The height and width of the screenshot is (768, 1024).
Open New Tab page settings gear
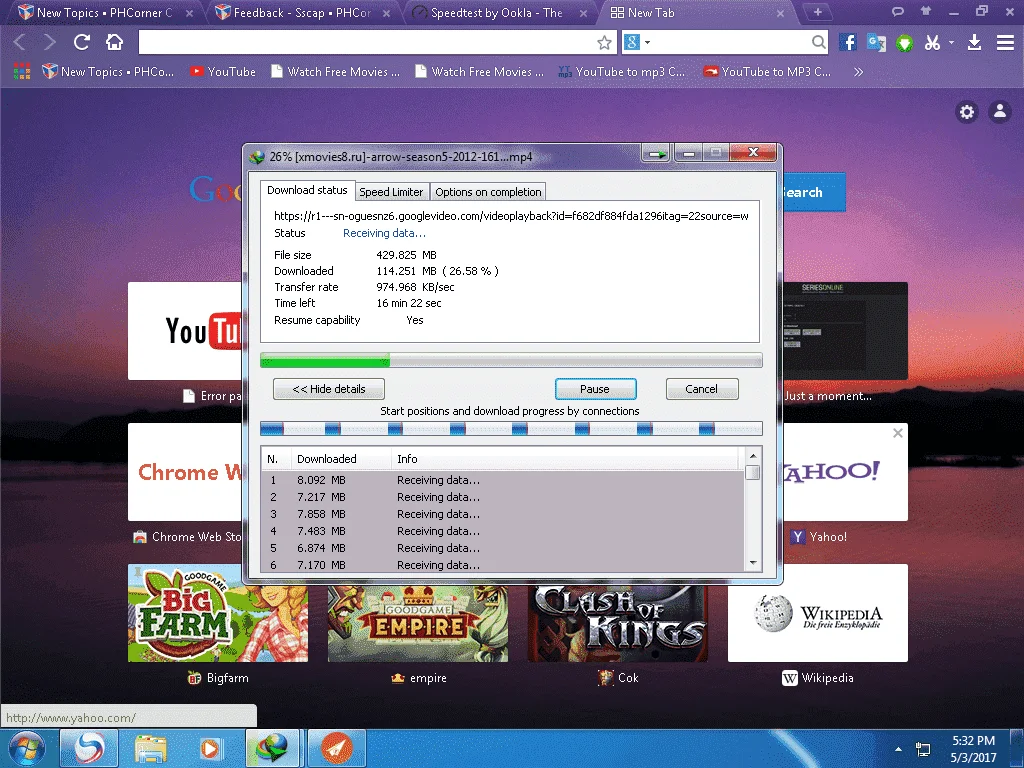[x=967, y=112]
